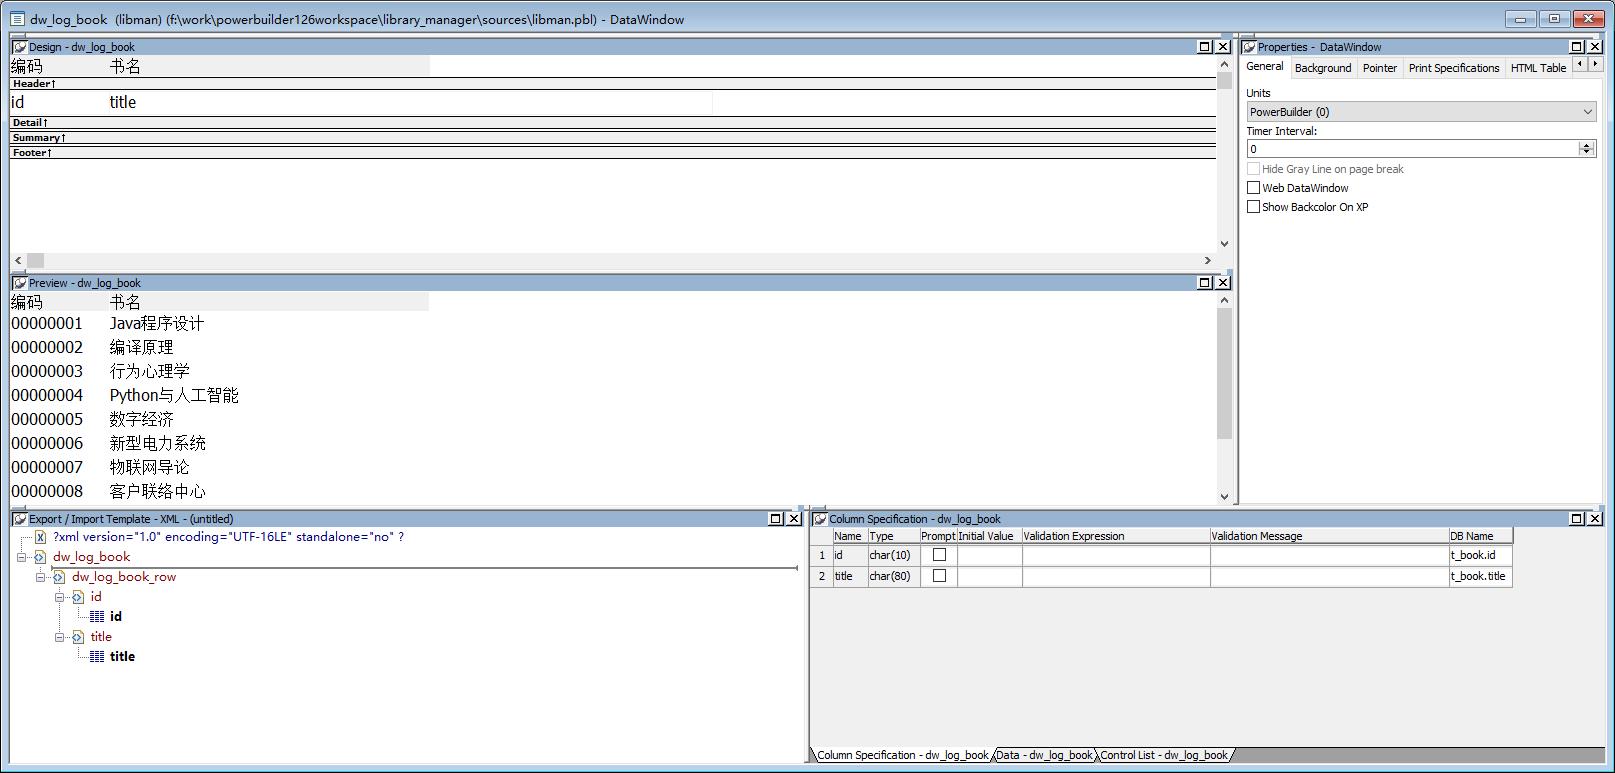Click the title column control grid icon
This screenshot has width=1615, height=773.
[x=97, y=657]
